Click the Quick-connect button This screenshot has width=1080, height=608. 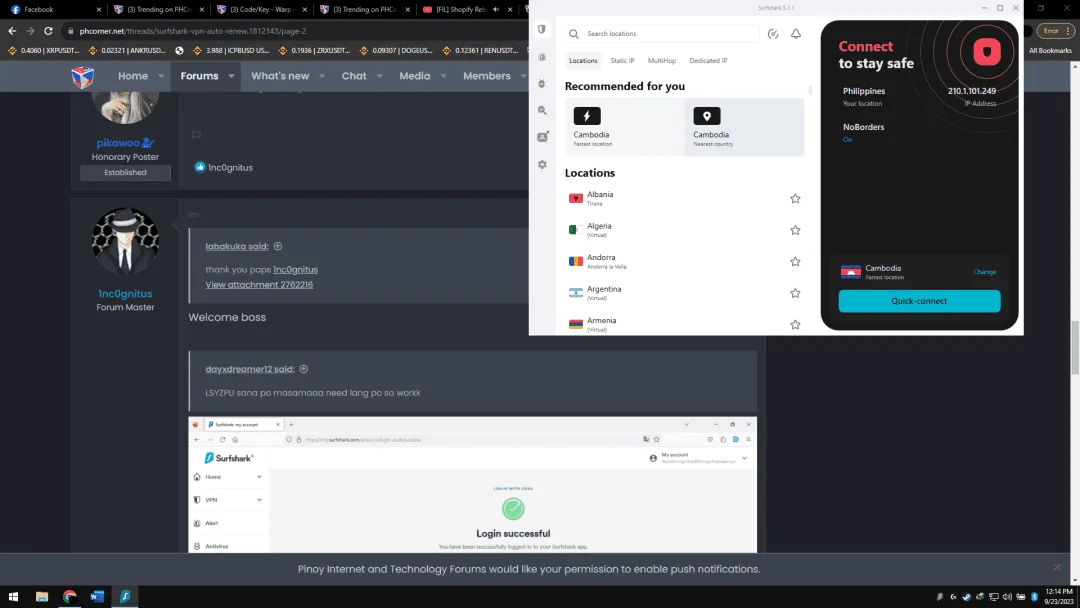(x=919, y=301)
